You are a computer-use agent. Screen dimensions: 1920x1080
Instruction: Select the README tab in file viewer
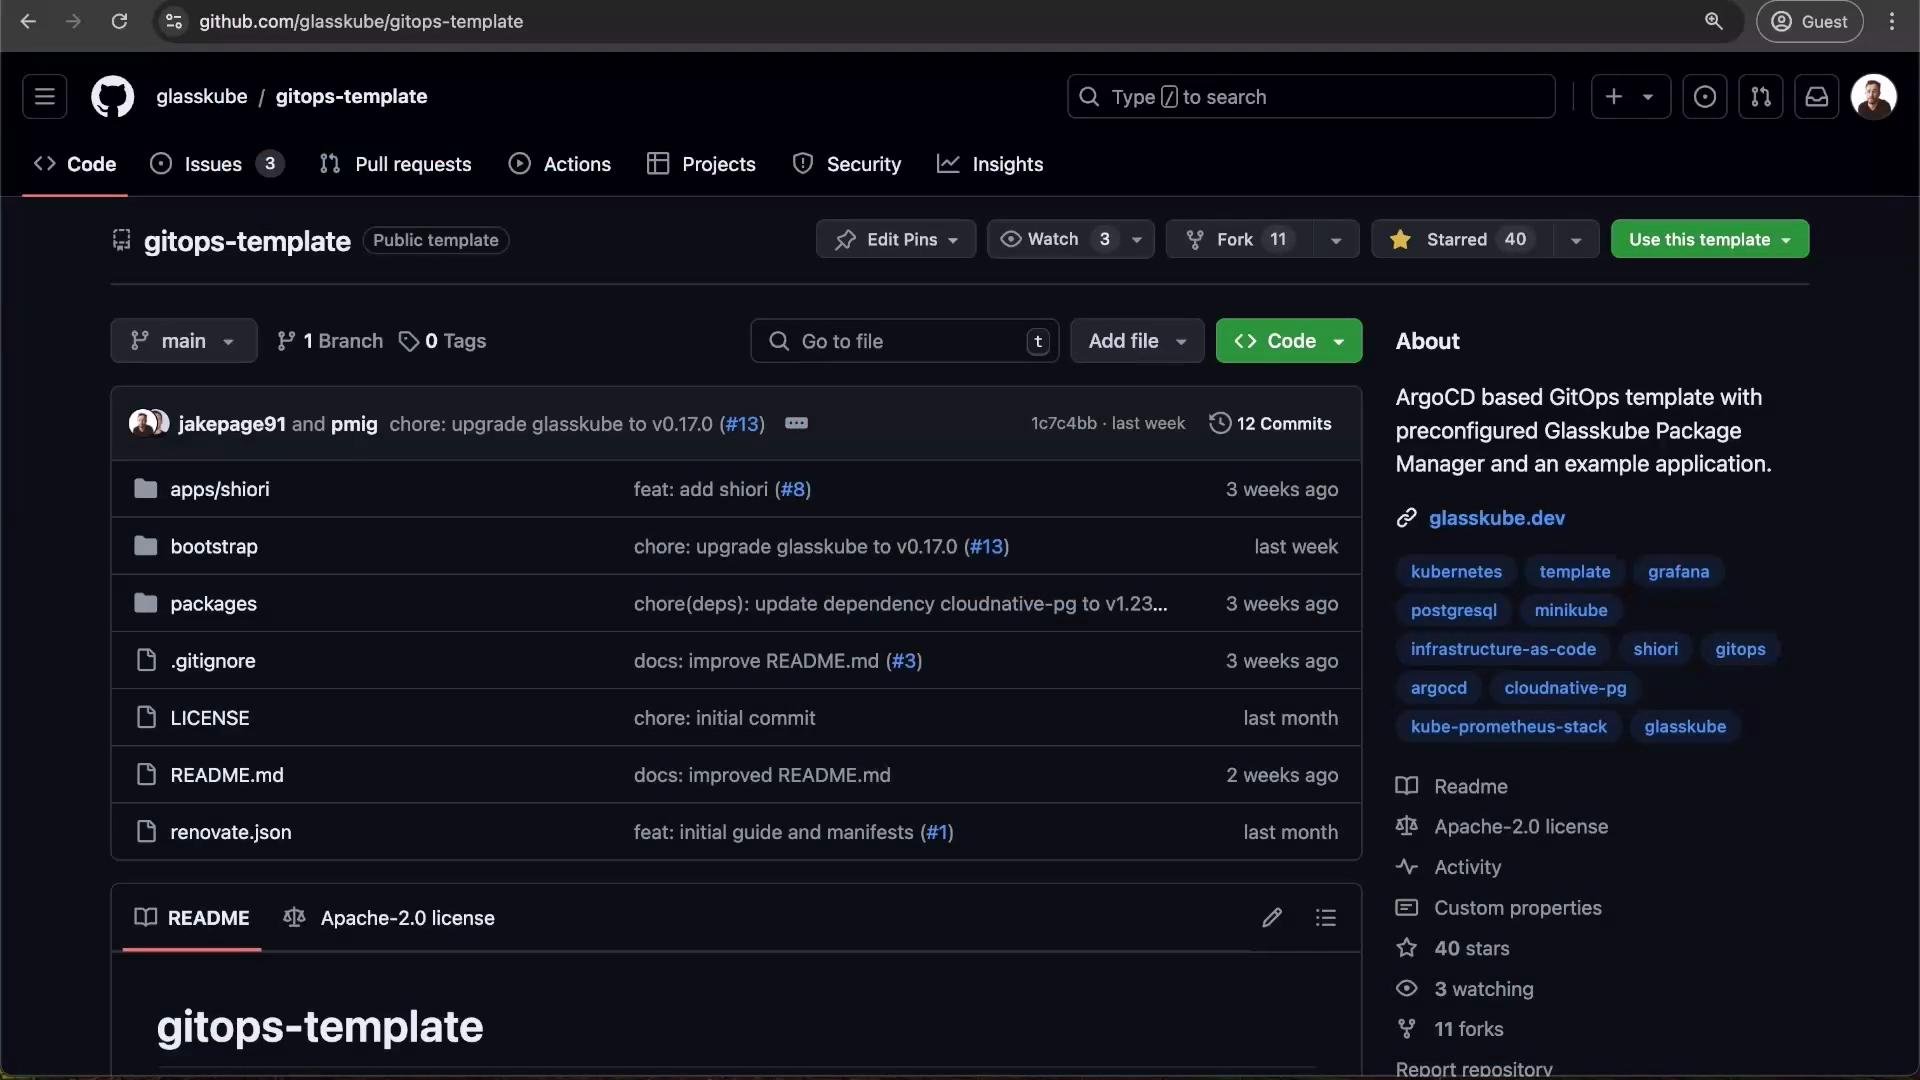click(192, 917)
